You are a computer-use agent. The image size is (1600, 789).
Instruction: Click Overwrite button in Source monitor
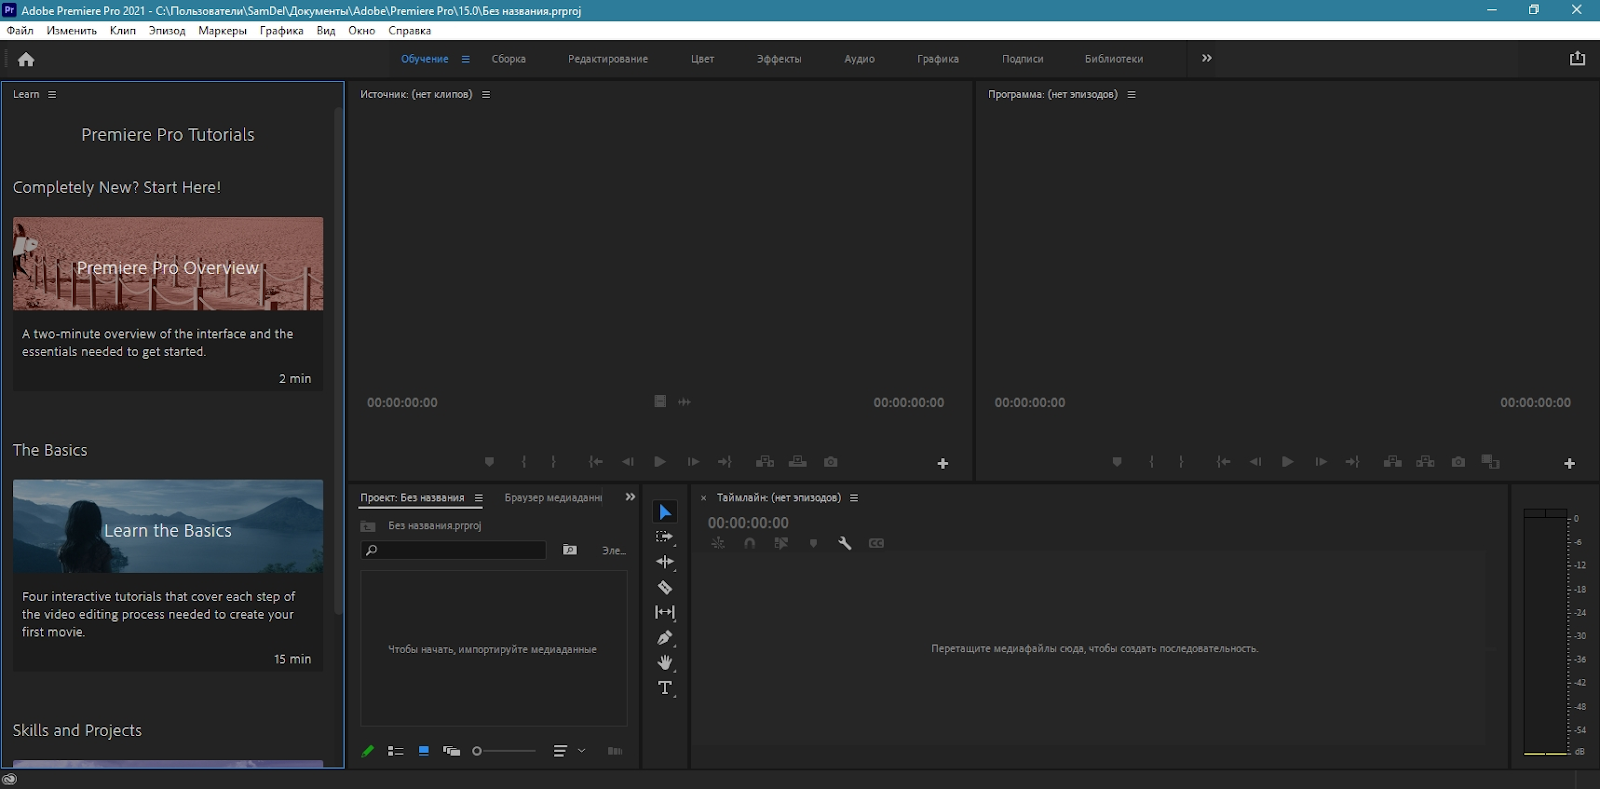(798, 462)
